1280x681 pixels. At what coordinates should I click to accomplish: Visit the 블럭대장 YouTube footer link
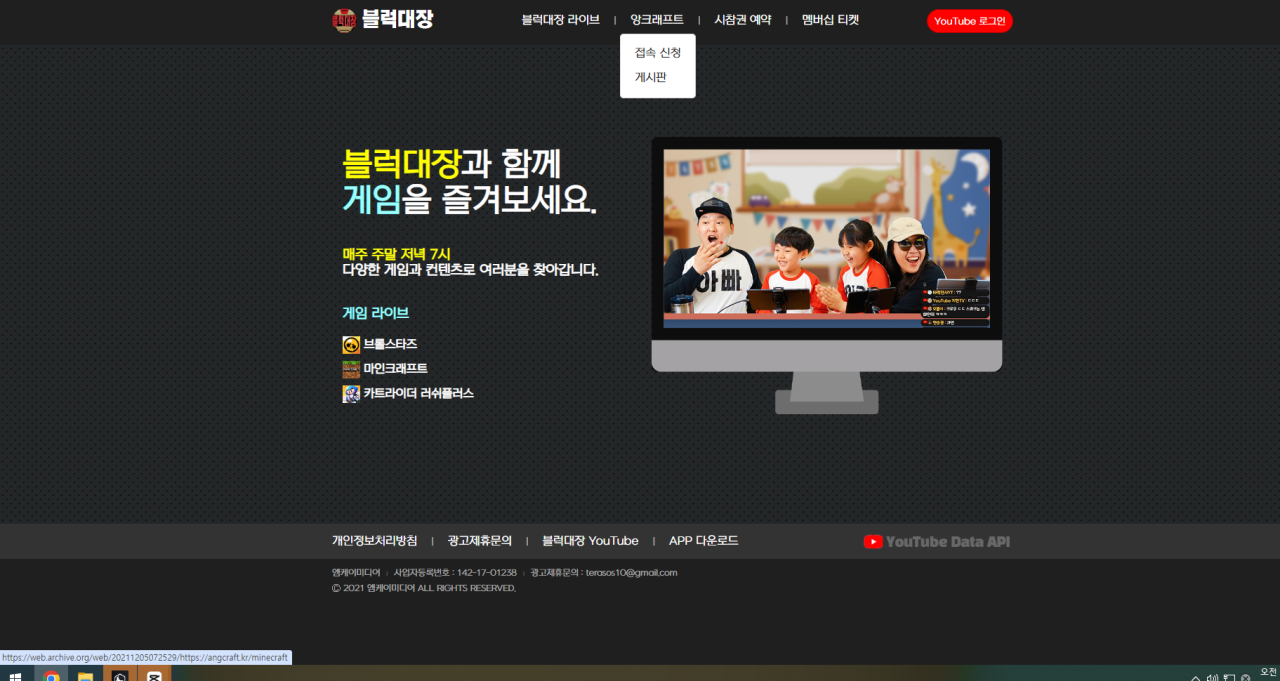[x=590, y=541]
